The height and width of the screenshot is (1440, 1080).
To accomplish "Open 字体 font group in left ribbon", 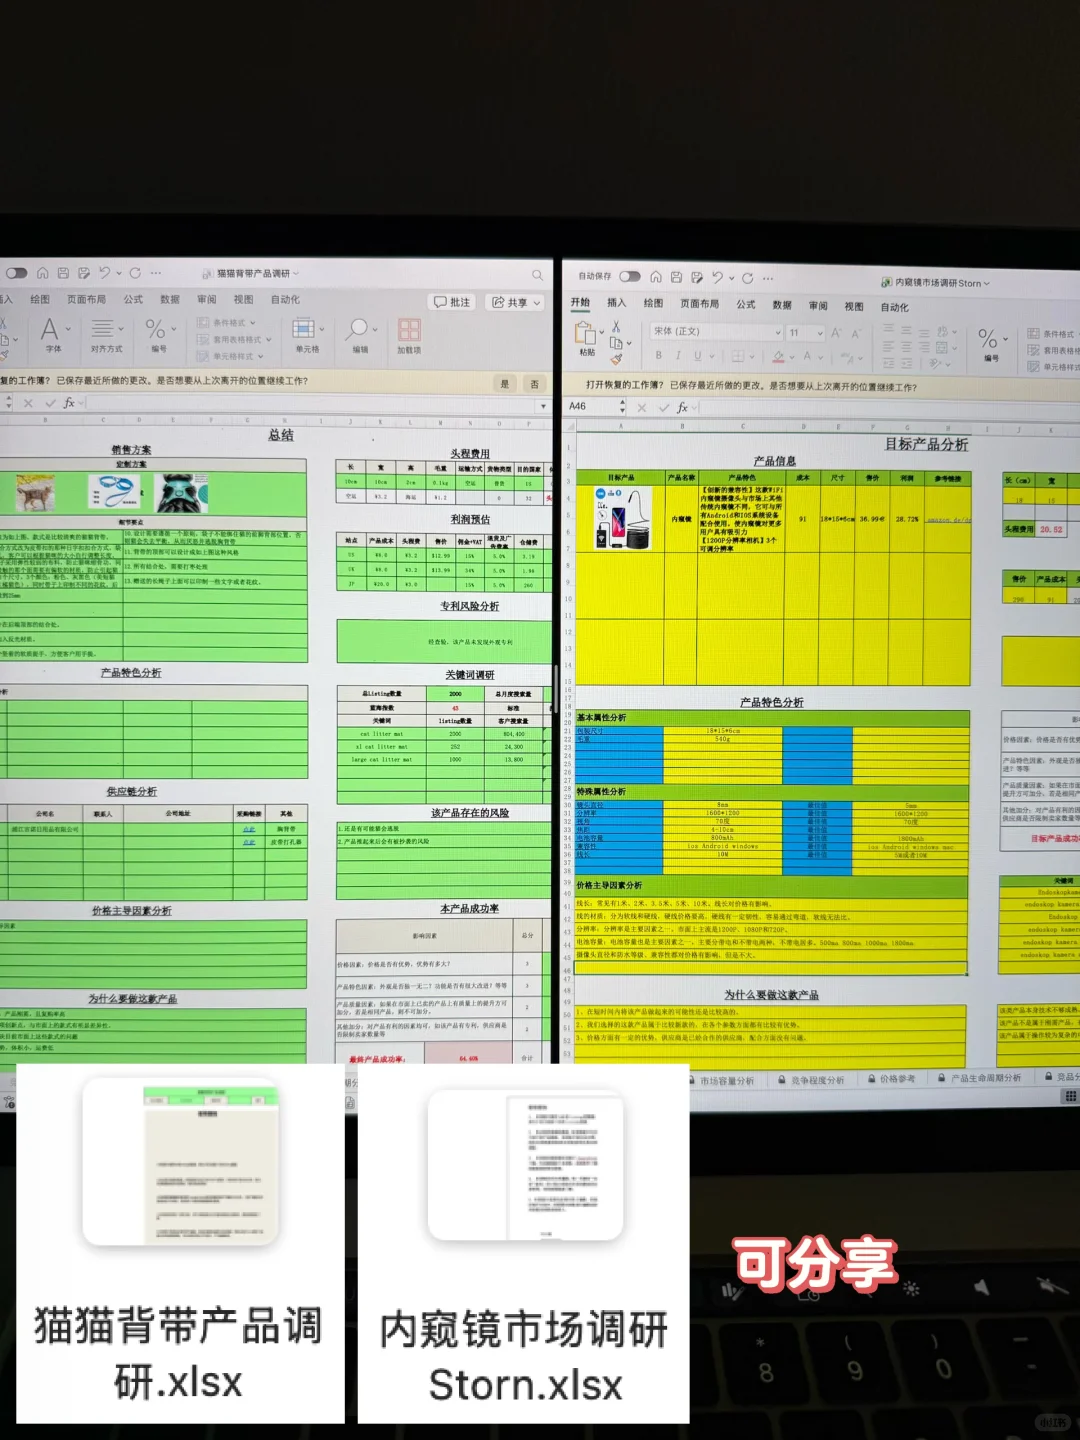I will 53,335.
